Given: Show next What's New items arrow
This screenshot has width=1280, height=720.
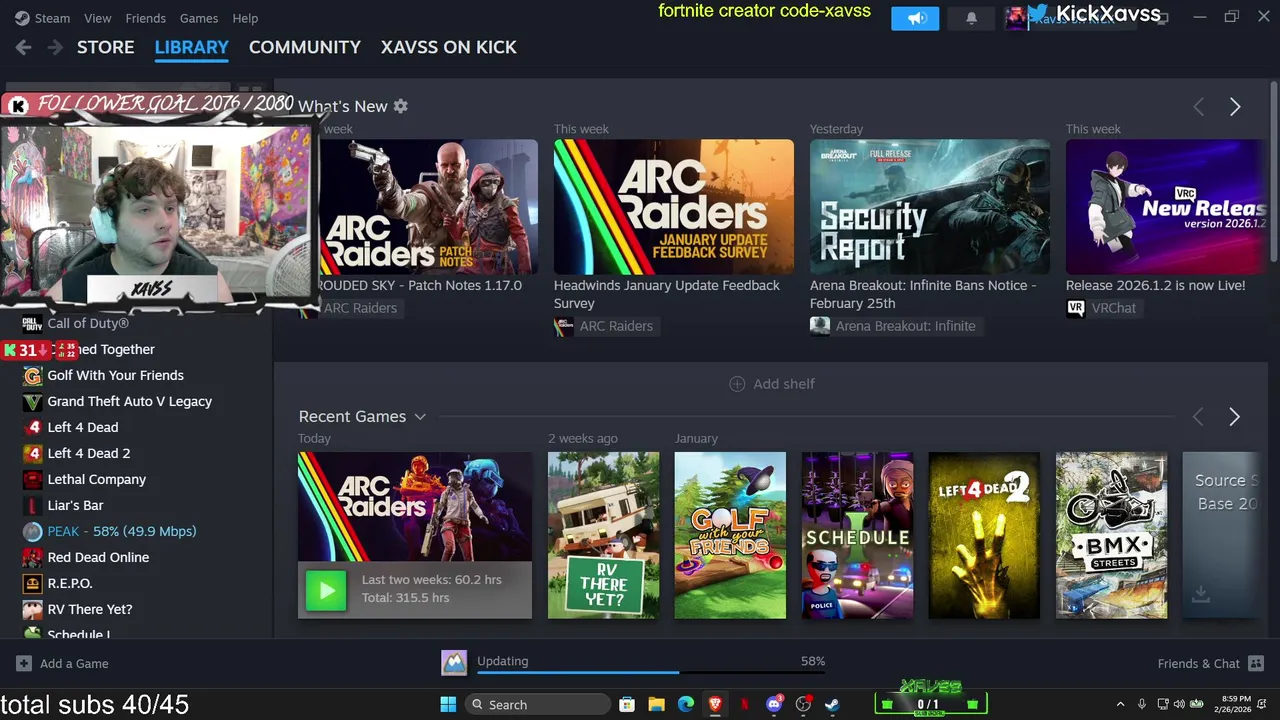Looking at the screenshot, I should pos(1235,107).
